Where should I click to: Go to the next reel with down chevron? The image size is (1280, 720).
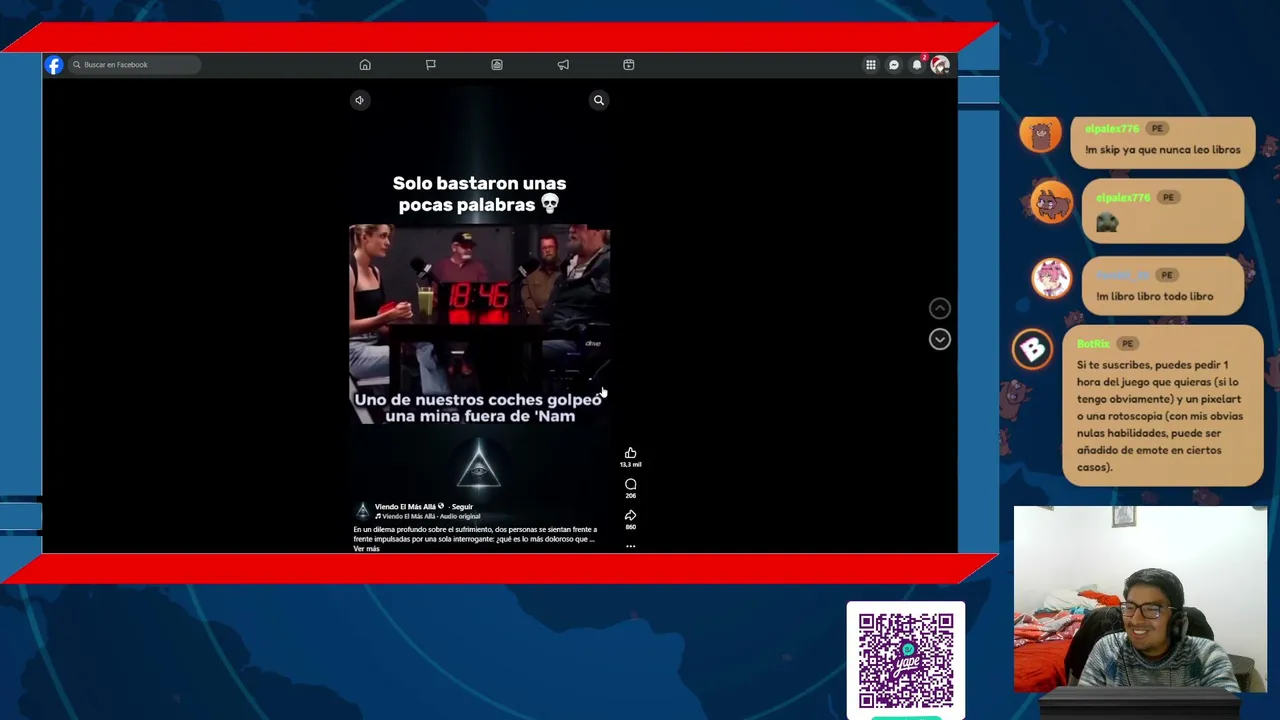pos(939,340)
